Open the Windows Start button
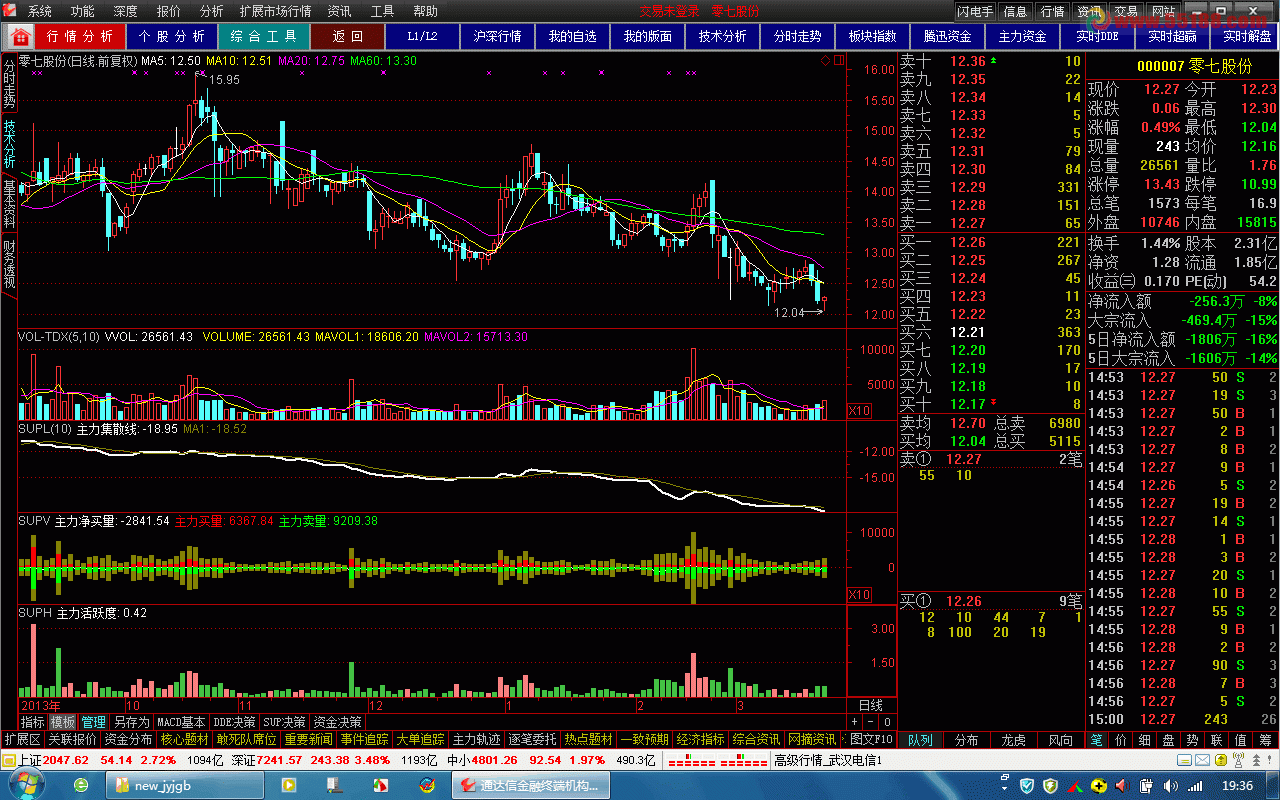The width and height of the screenshot is (1280, 800). 25,785
